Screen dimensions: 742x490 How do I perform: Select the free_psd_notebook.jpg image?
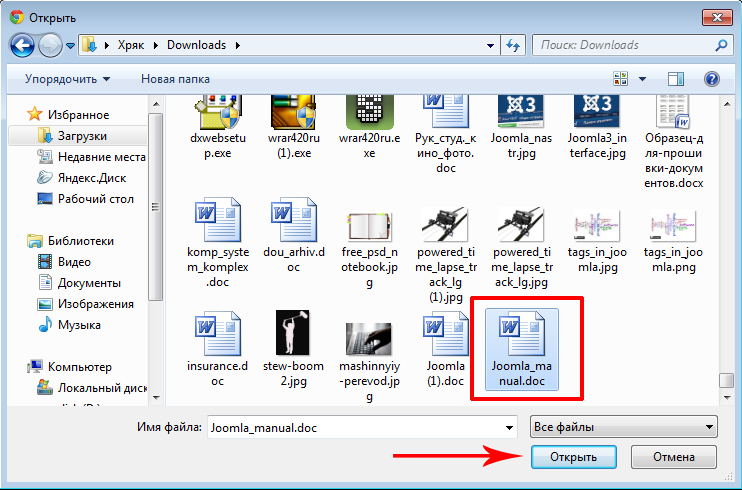pos(369,228)
